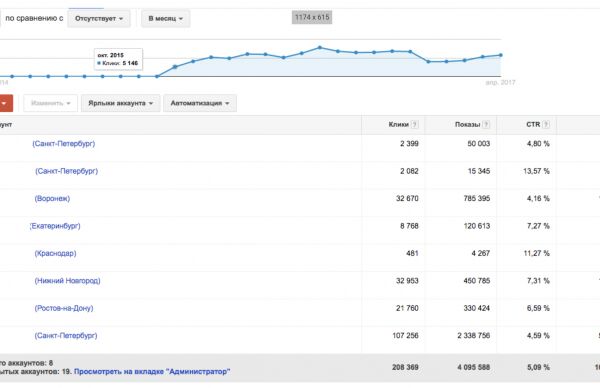Viewport: 600px width, 388px height.
Task: Select the Краснодар CTR value 11,27 %
Action: click(x=536, y=253)
